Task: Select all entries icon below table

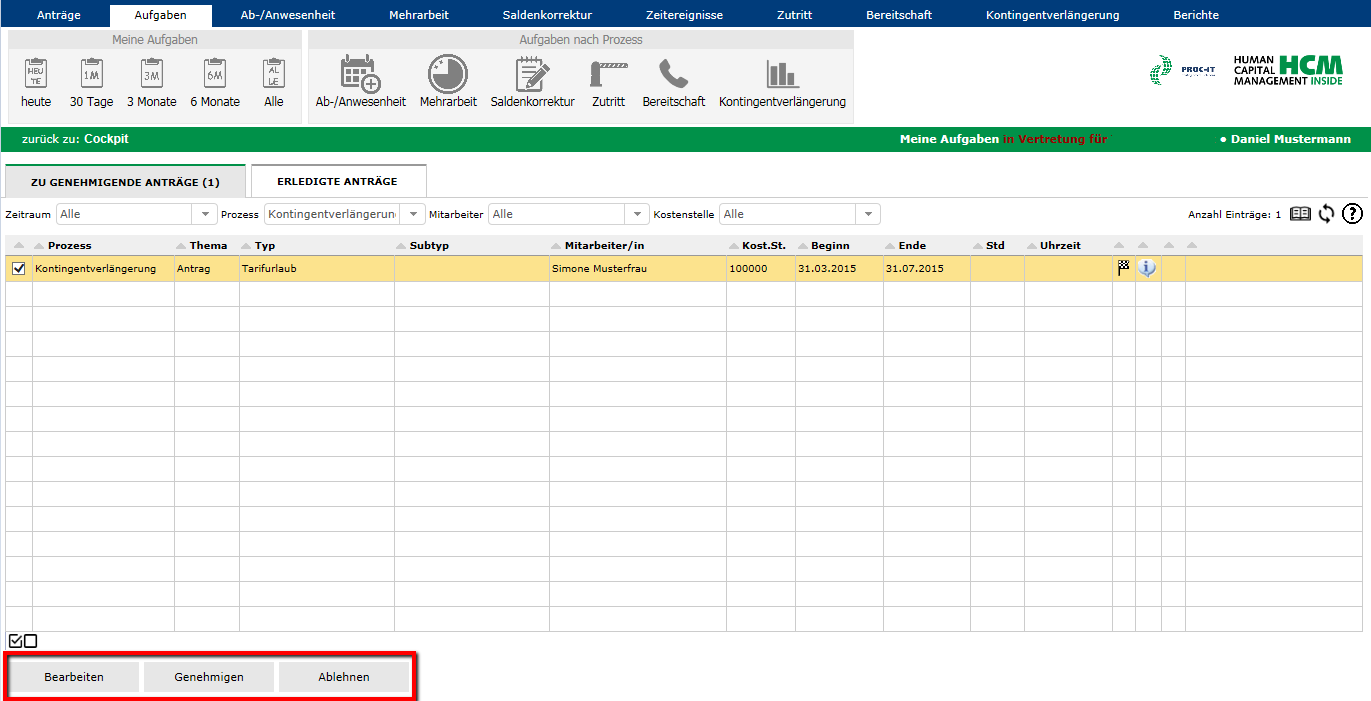Action: coord(15,641)
